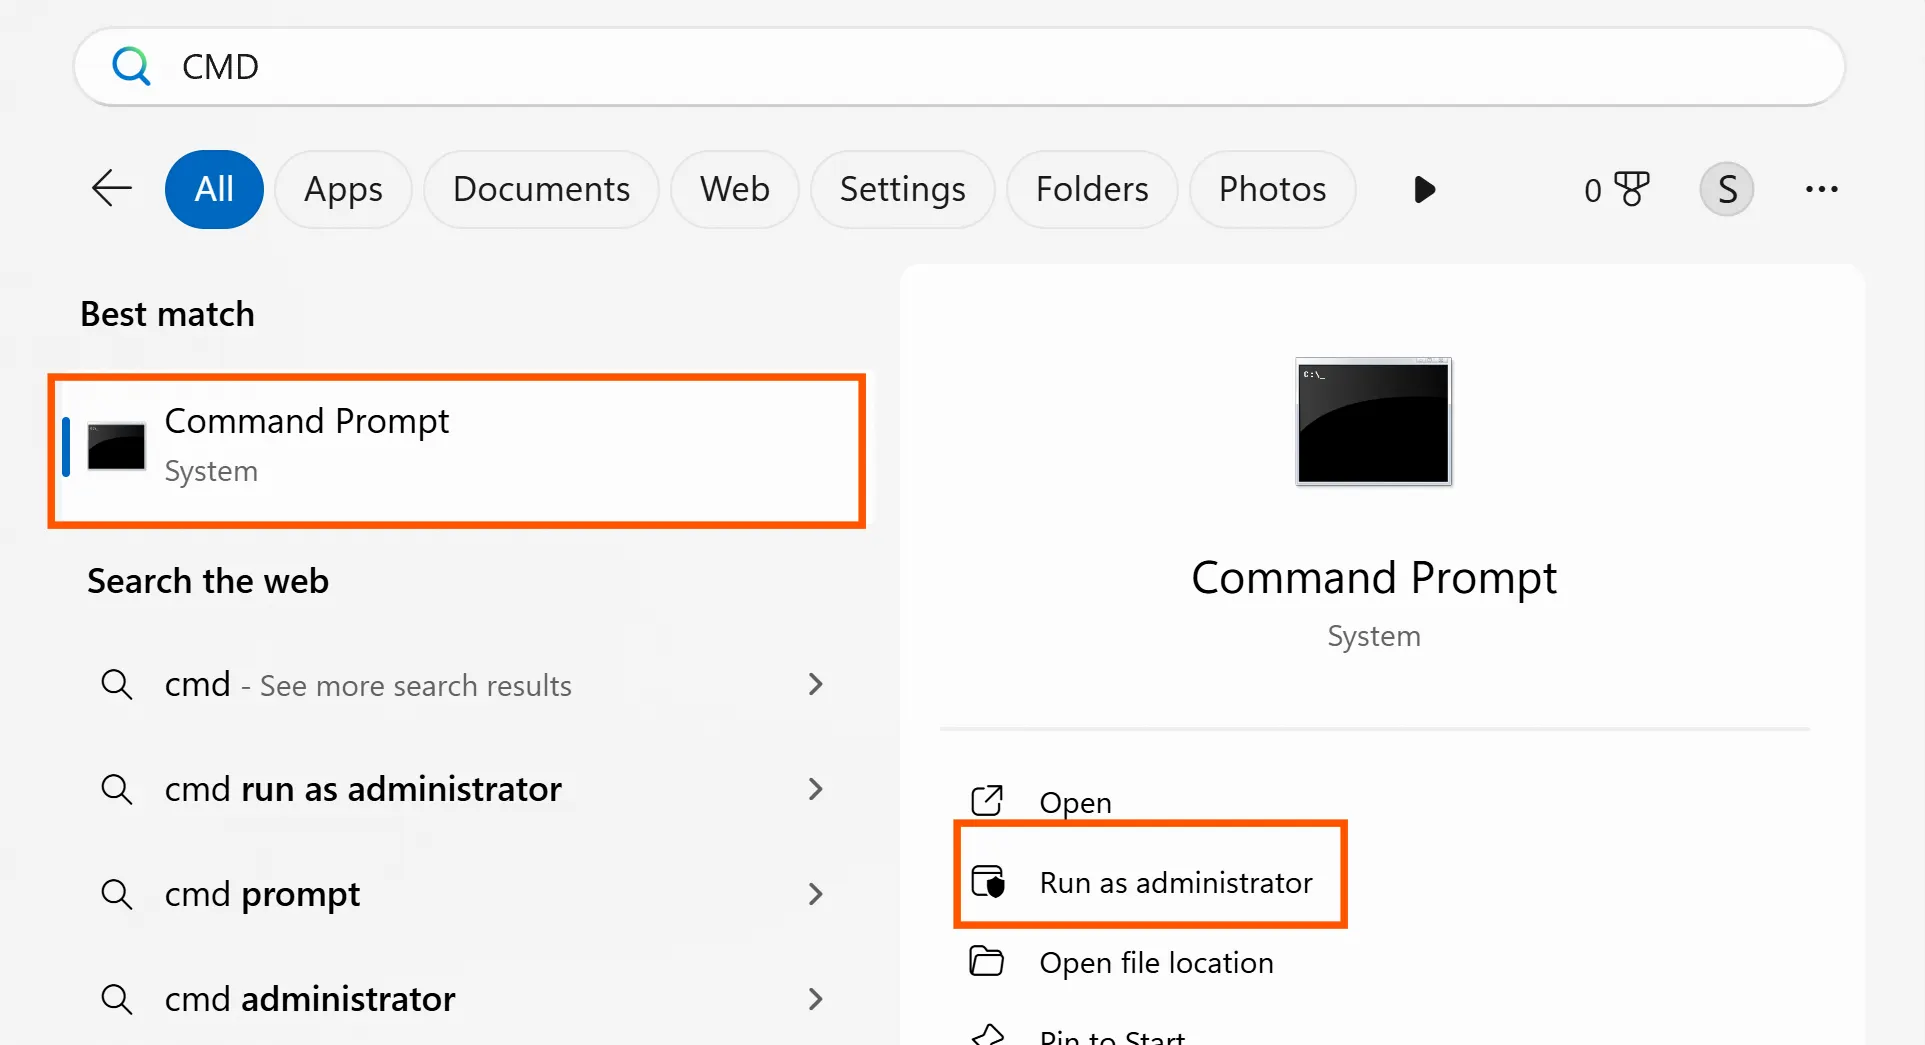Image resolution: width=1925 pixels, height=1045 pixels.
Task: Expand chevron for 'cmd run as administrator'
Action: 815,789
